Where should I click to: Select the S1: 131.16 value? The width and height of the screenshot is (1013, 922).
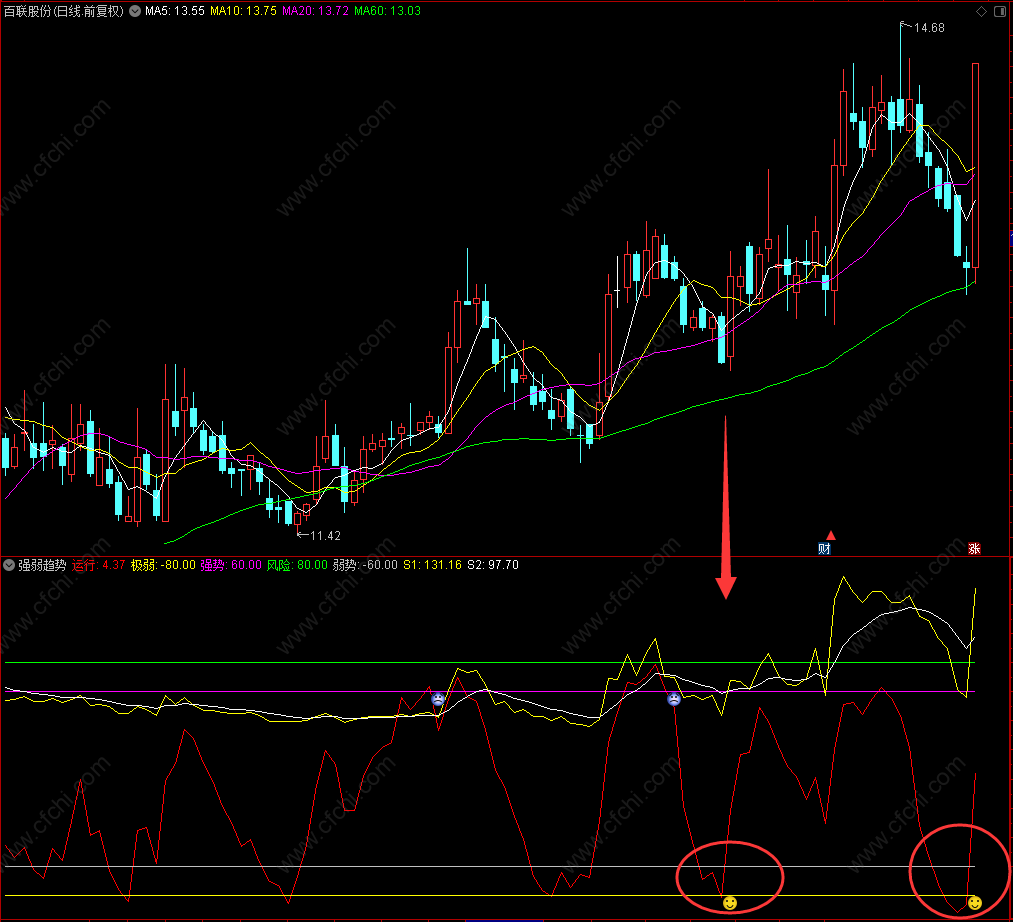[432, 565]
